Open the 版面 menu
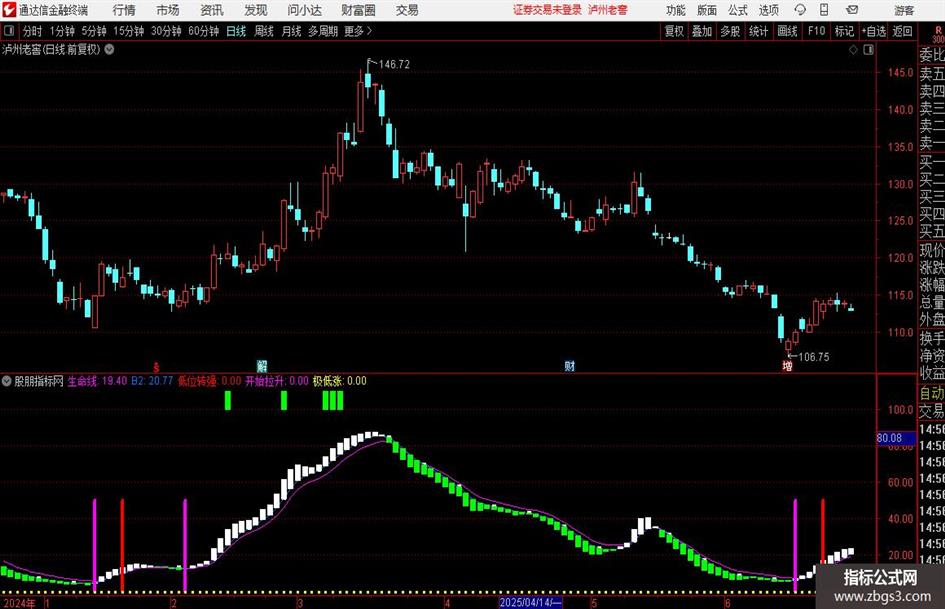 coord(706,10)
